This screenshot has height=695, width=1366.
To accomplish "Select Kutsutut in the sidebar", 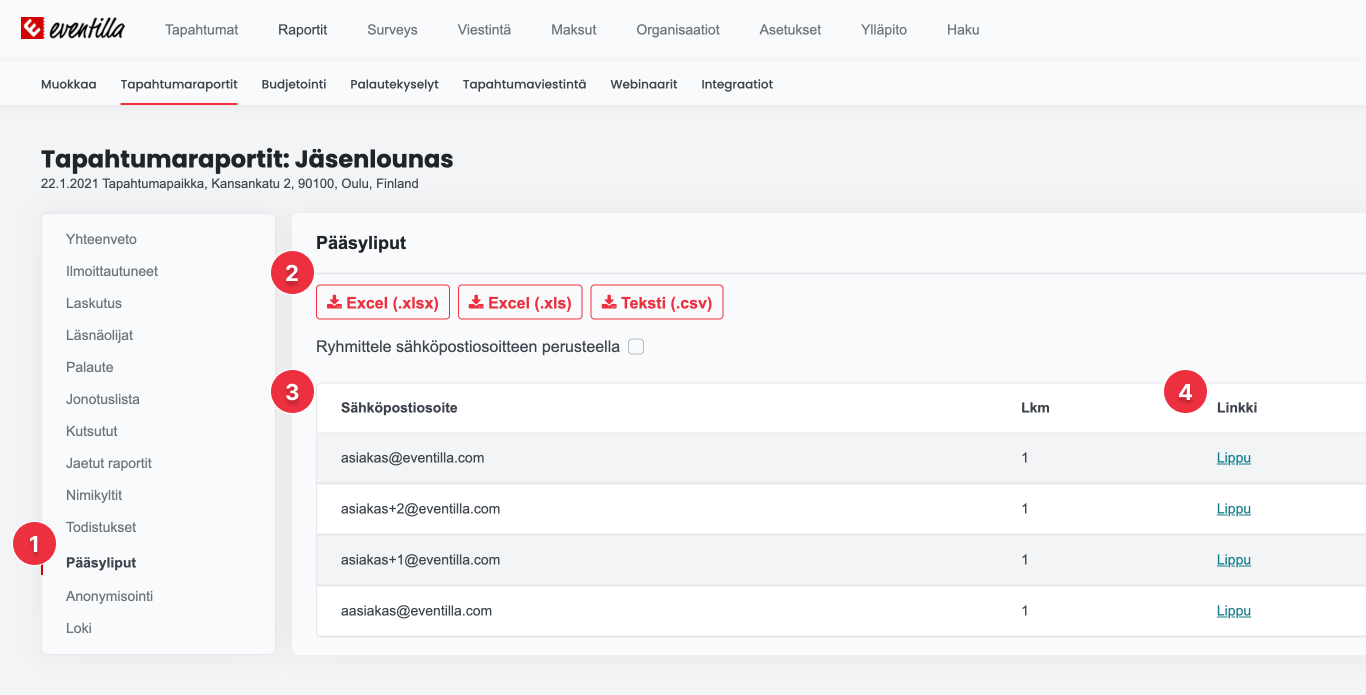I will pyautogui.click(x=92, y=431).
